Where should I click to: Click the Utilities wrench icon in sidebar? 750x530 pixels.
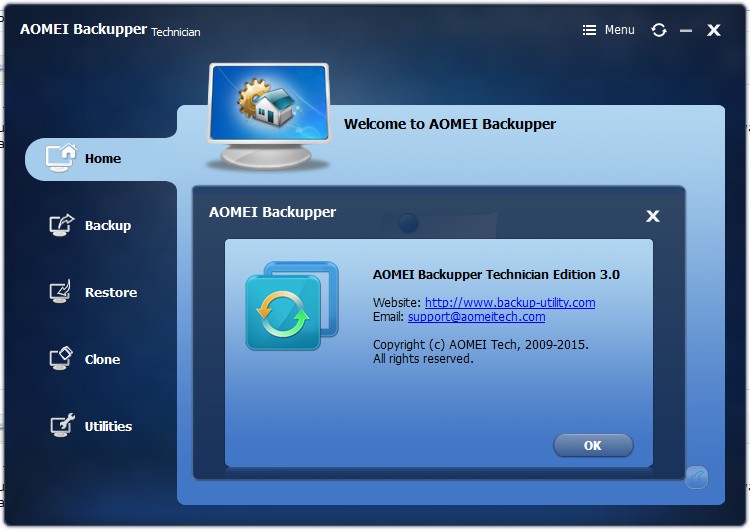62,426
